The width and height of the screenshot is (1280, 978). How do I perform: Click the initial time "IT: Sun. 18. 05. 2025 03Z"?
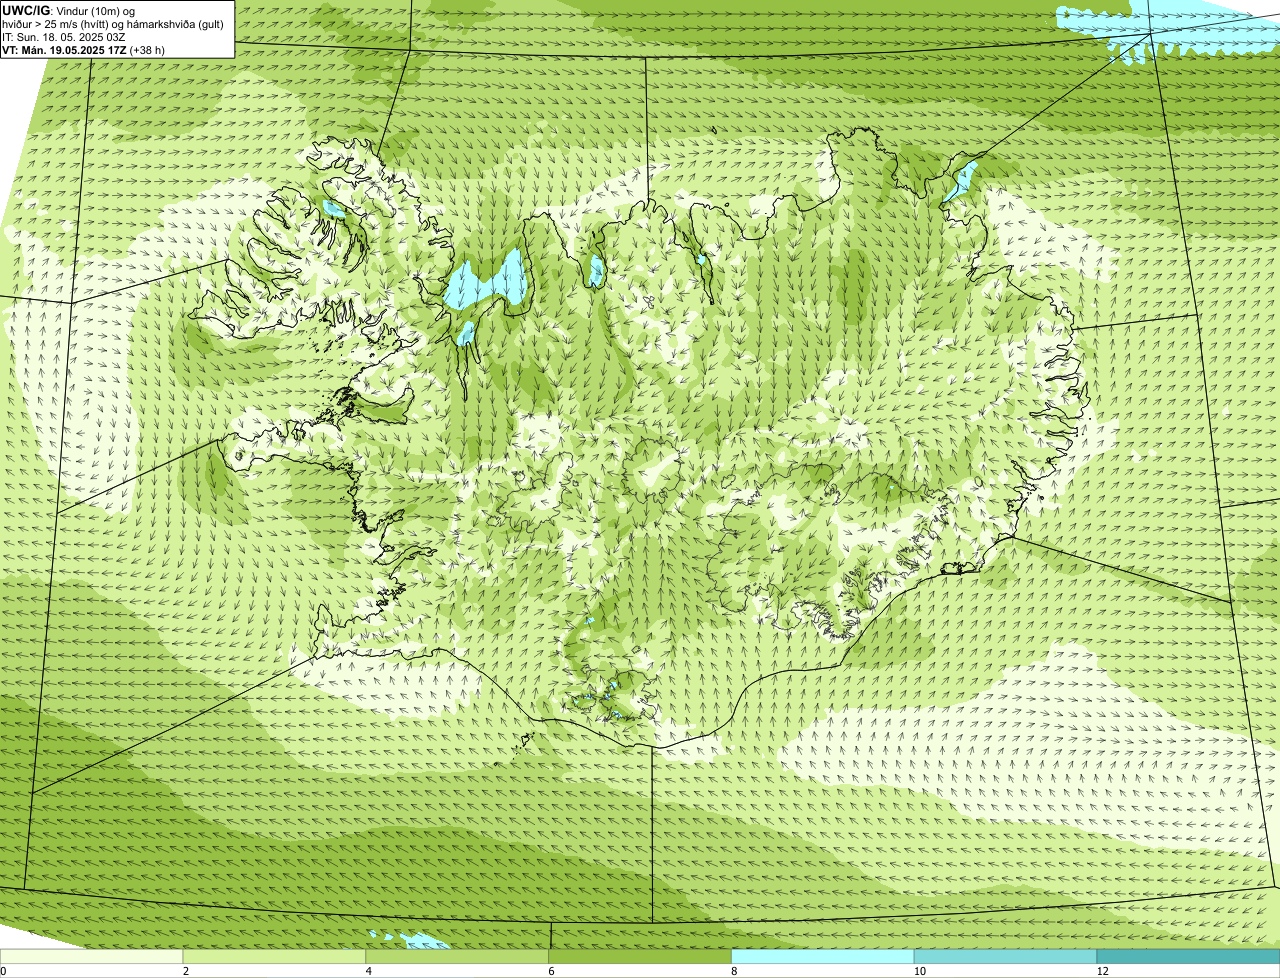pyautogui.click(x=64, y=37)
